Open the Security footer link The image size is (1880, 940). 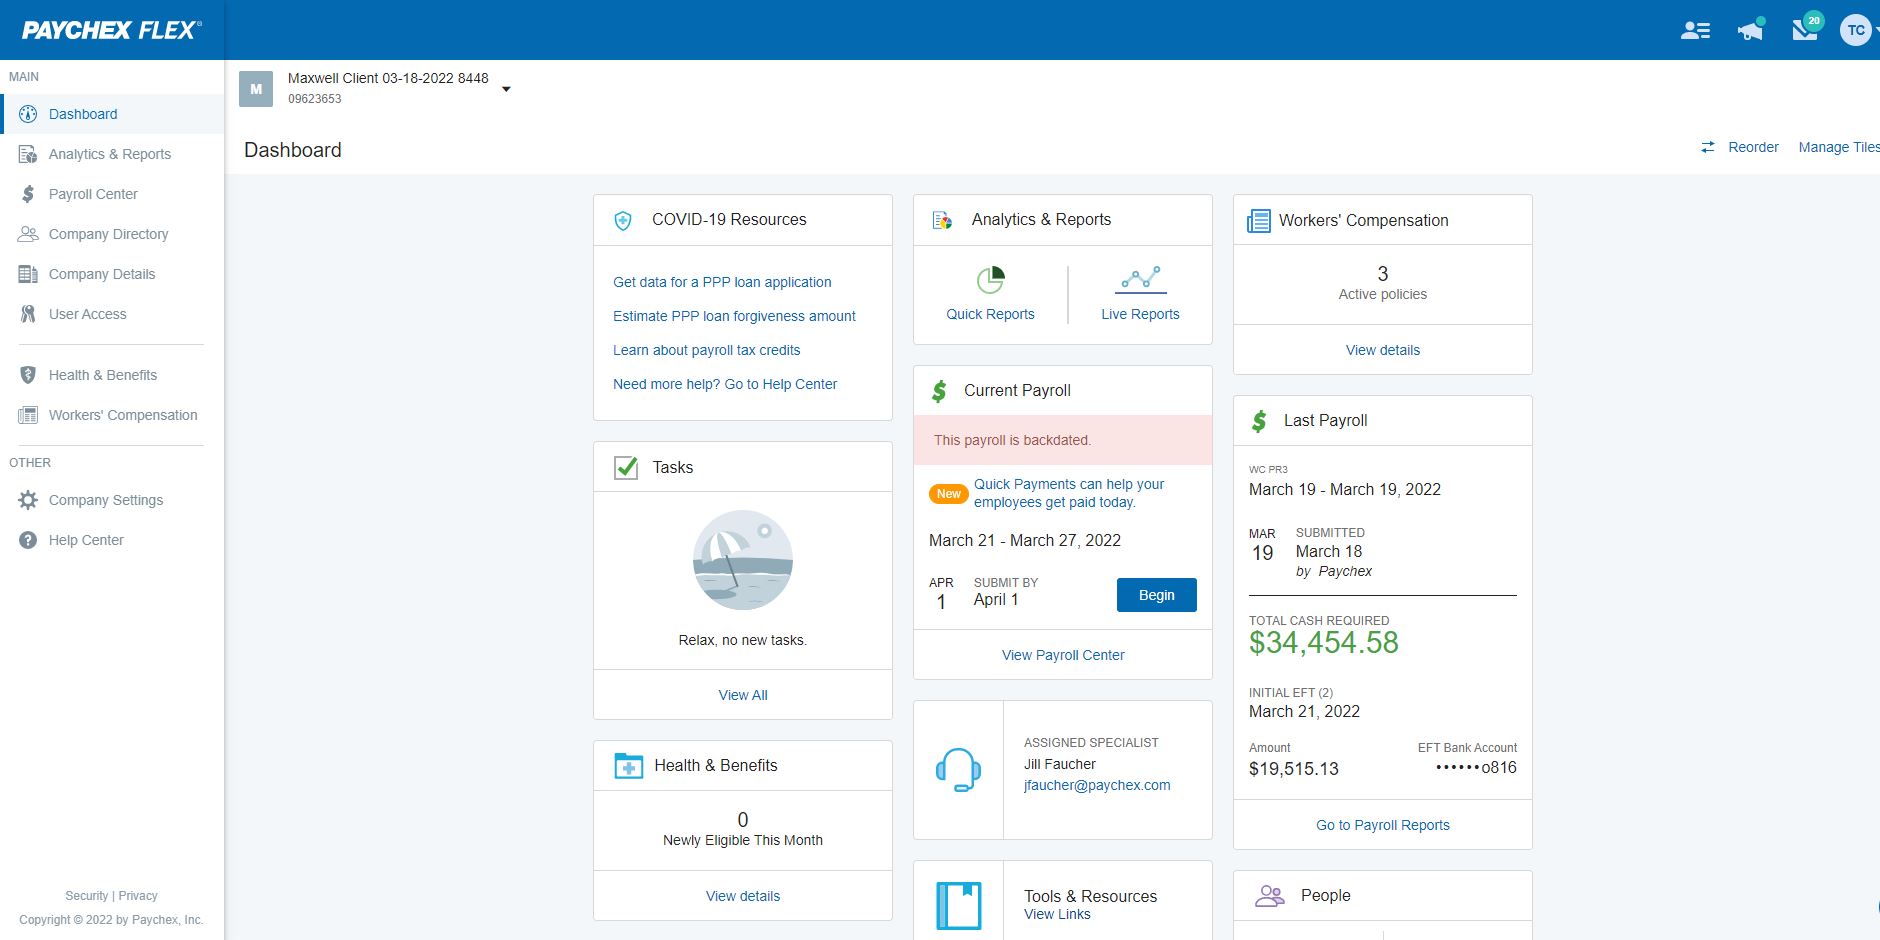pos(86,896)
